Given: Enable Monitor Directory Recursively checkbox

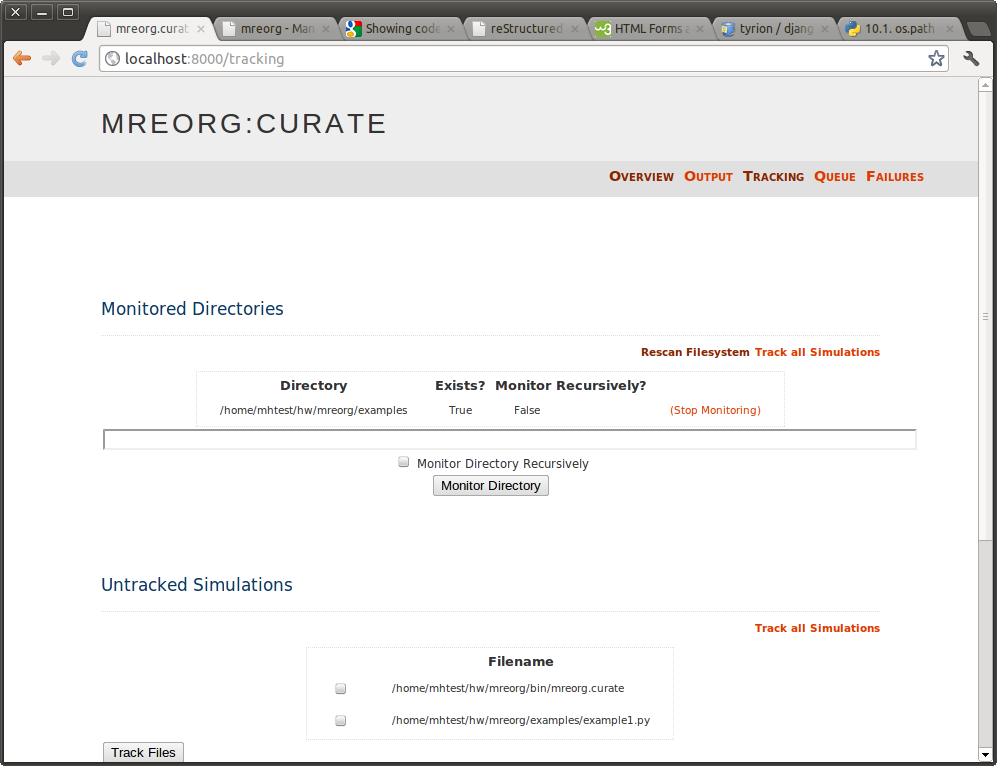Looking at the screenshot, I should pos(404,462).
